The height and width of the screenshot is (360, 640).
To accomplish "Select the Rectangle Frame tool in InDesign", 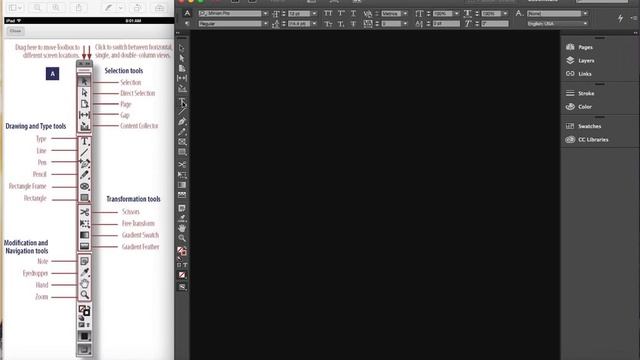I will 182,142.
